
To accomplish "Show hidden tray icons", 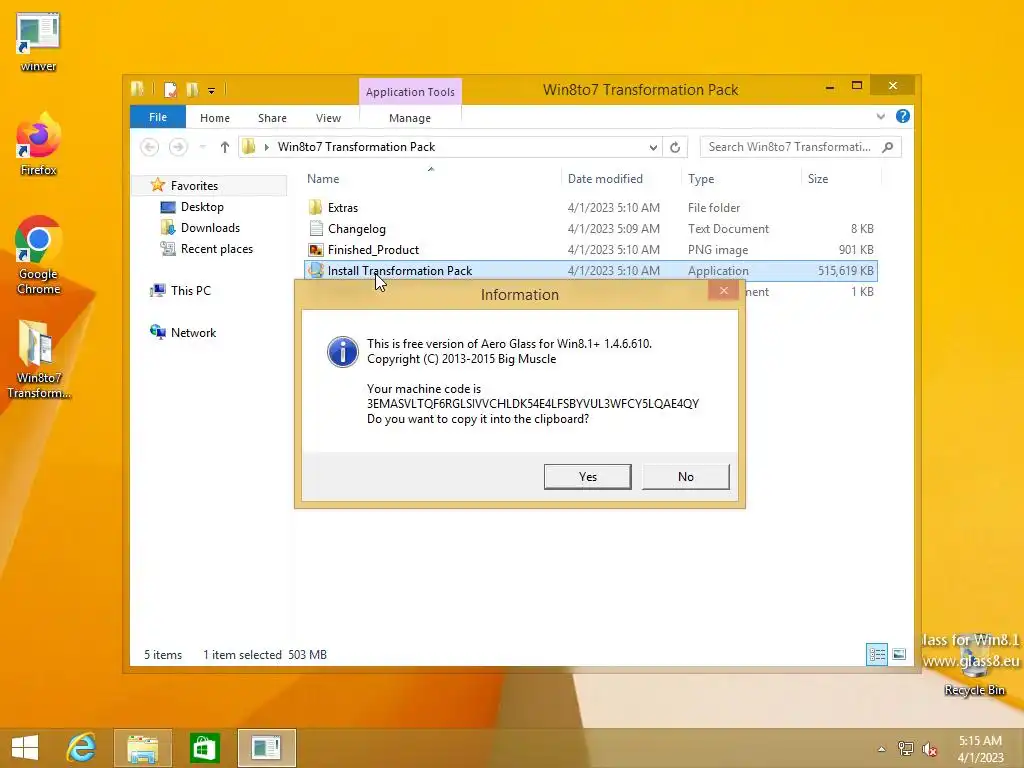I will (882, 749).
